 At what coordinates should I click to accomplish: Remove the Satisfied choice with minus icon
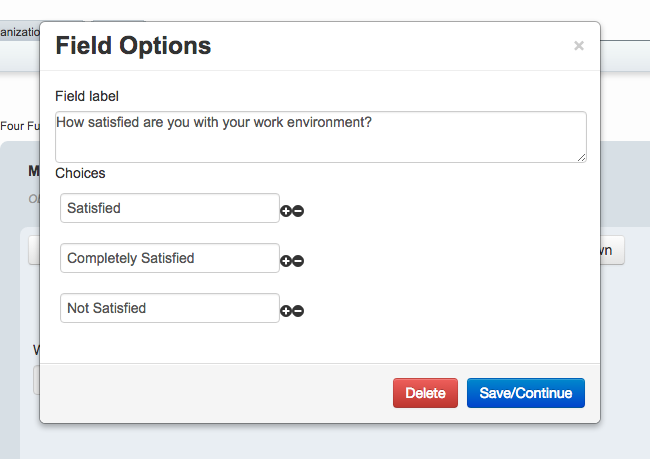tap(298, 211)
